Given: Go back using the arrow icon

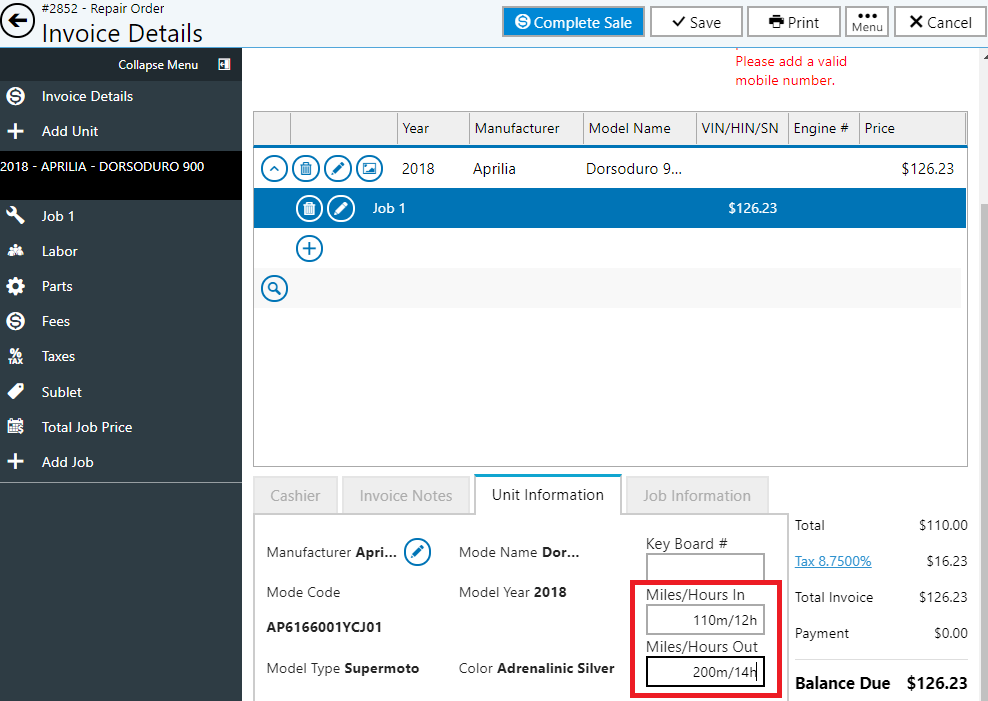Looking at the screenshot, I should 17,21.
